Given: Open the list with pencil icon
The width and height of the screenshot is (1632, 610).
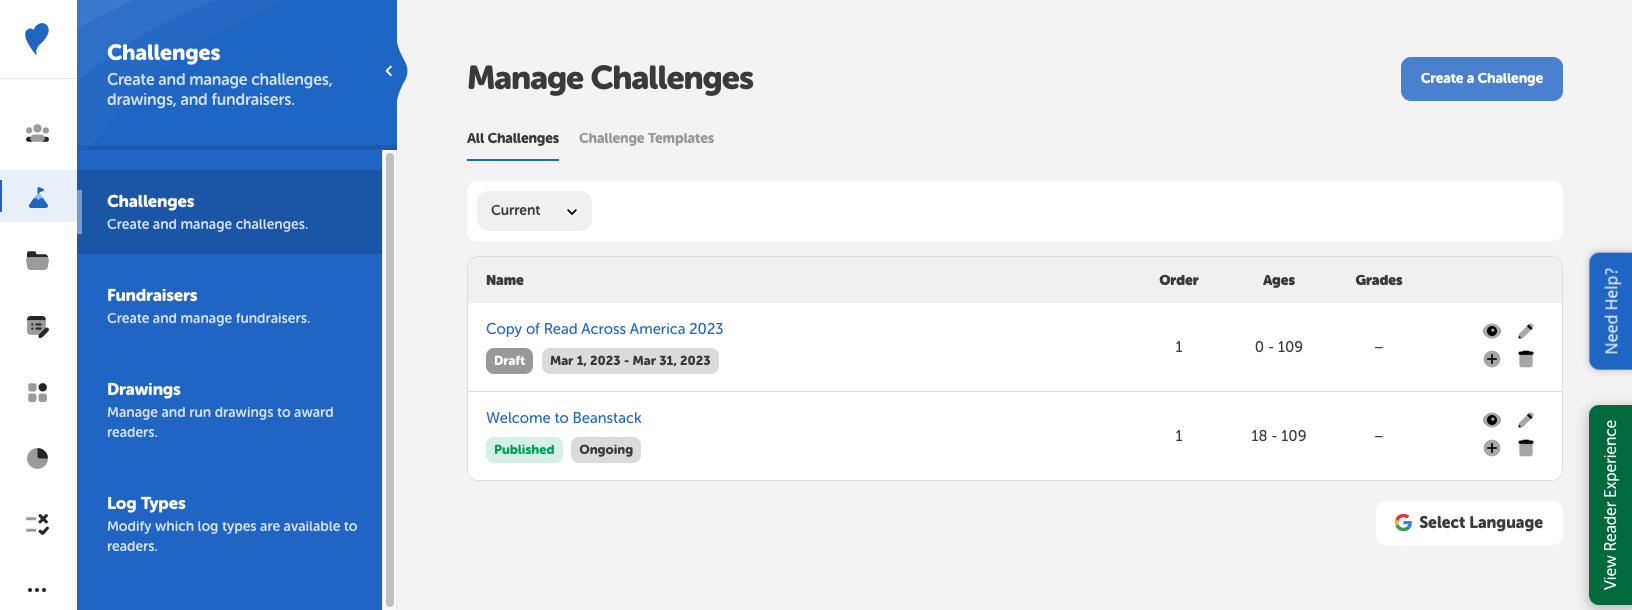Looking at the screenshot, I should tap(38, 327).
